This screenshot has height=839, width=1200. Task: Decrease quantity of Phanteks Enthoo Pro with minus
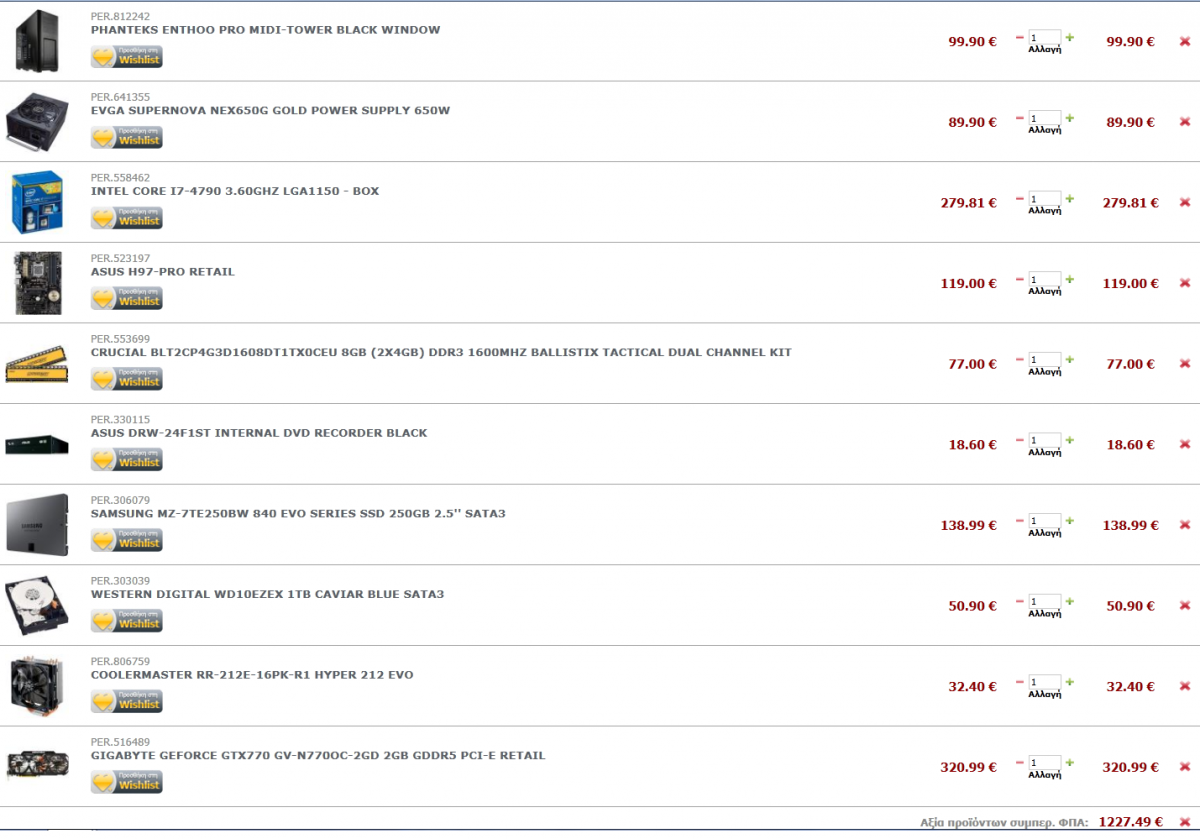[x=1019, y=38]
